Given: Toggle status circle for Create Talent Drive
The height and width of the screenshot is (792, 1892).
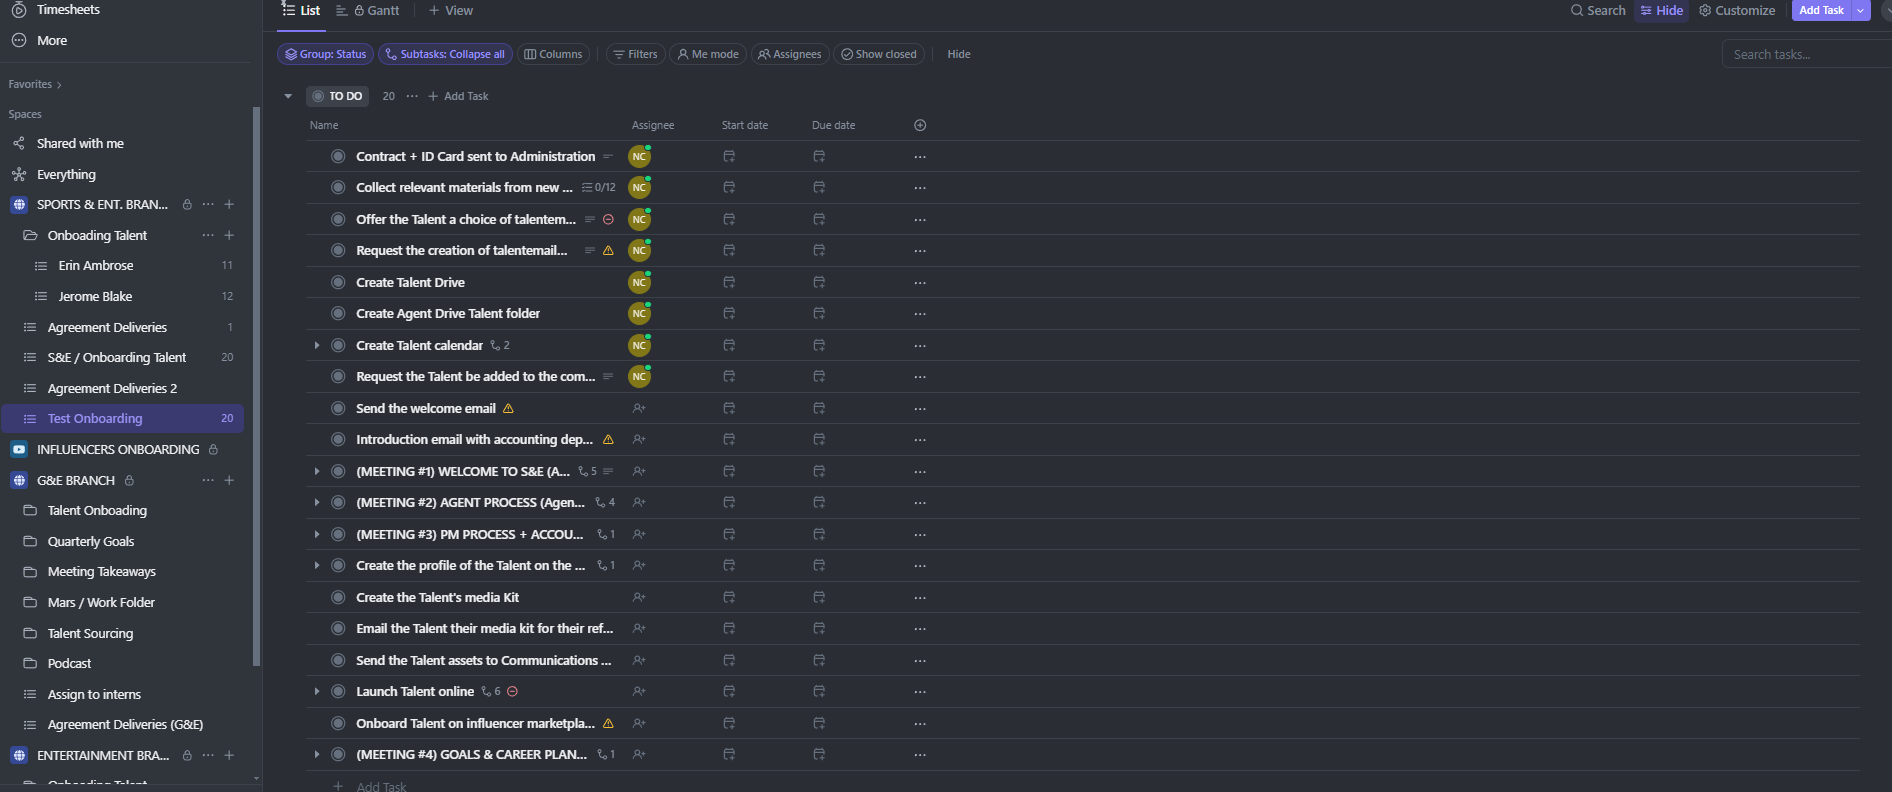Looking at the screenshot, I should (x=338, y=283).
